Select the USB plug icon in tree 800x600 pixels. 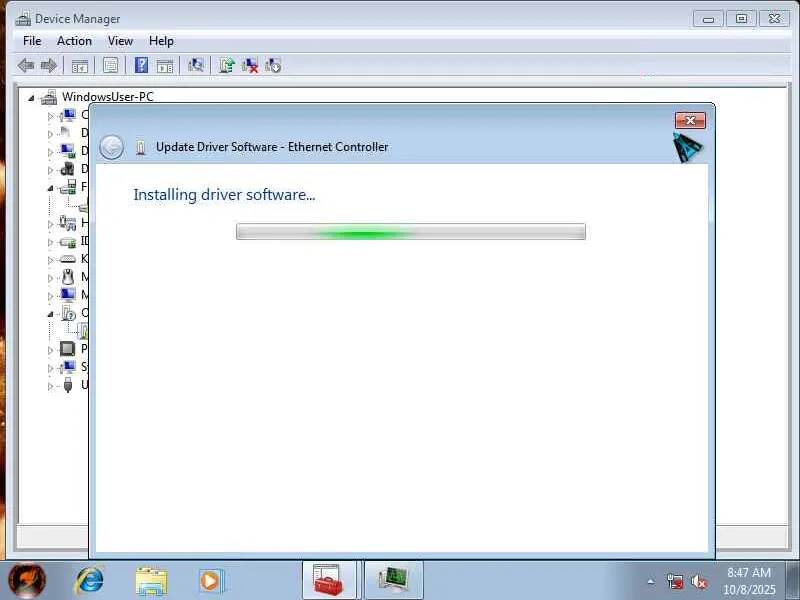[68, 385]
